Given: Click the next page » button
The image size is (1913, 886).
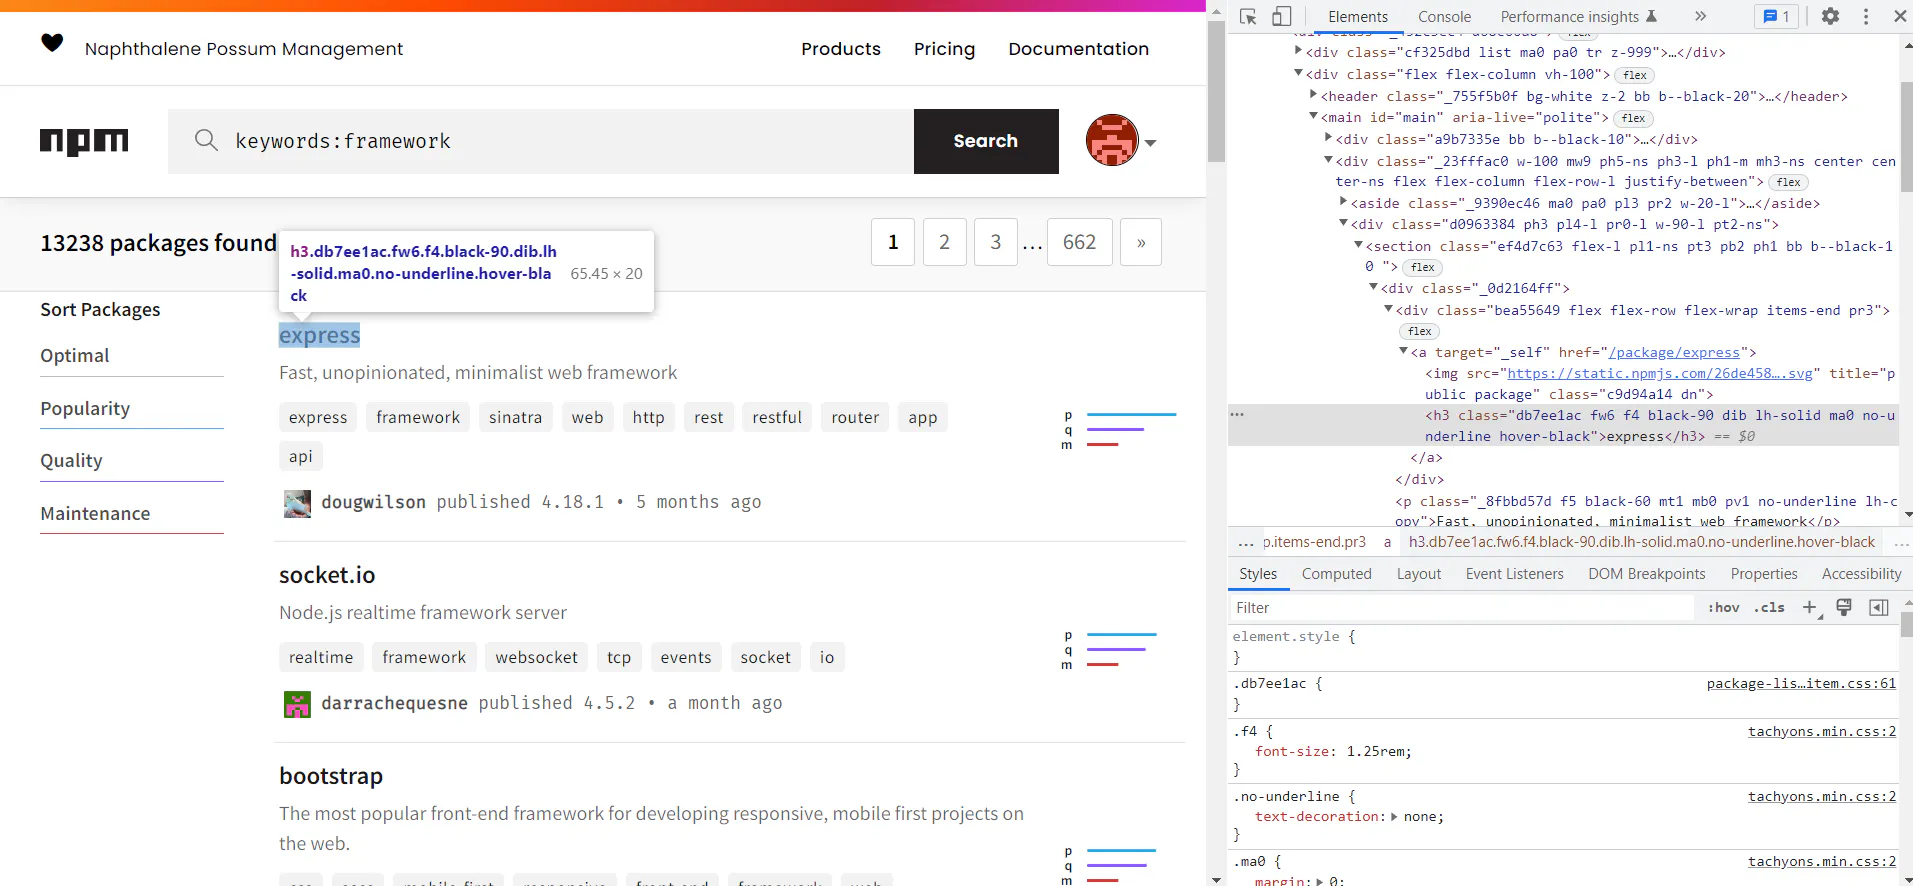Looking at the screenshot, I should point(1141,242).
